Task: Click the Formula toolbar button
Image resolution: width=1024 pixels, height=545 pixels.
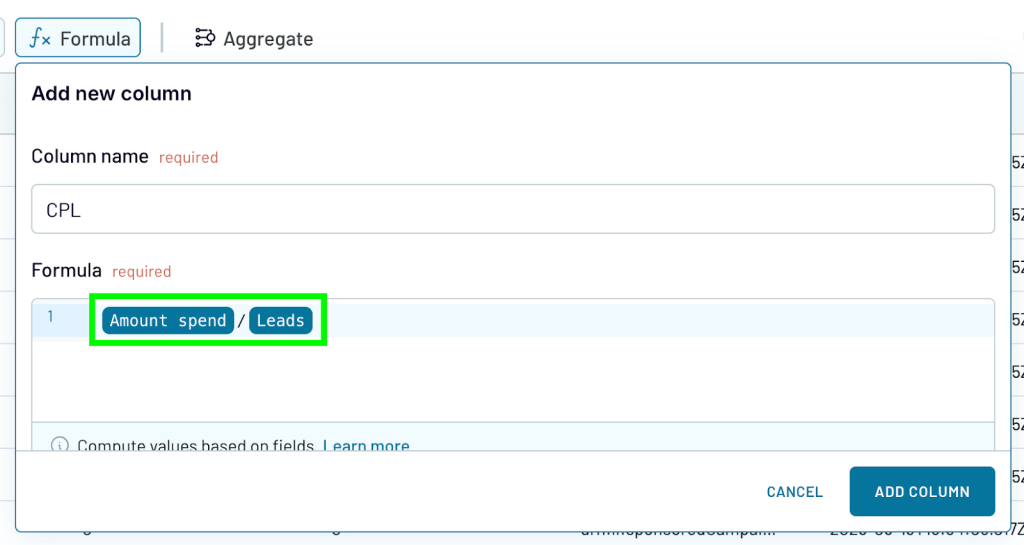Action: tap(78, 39)
